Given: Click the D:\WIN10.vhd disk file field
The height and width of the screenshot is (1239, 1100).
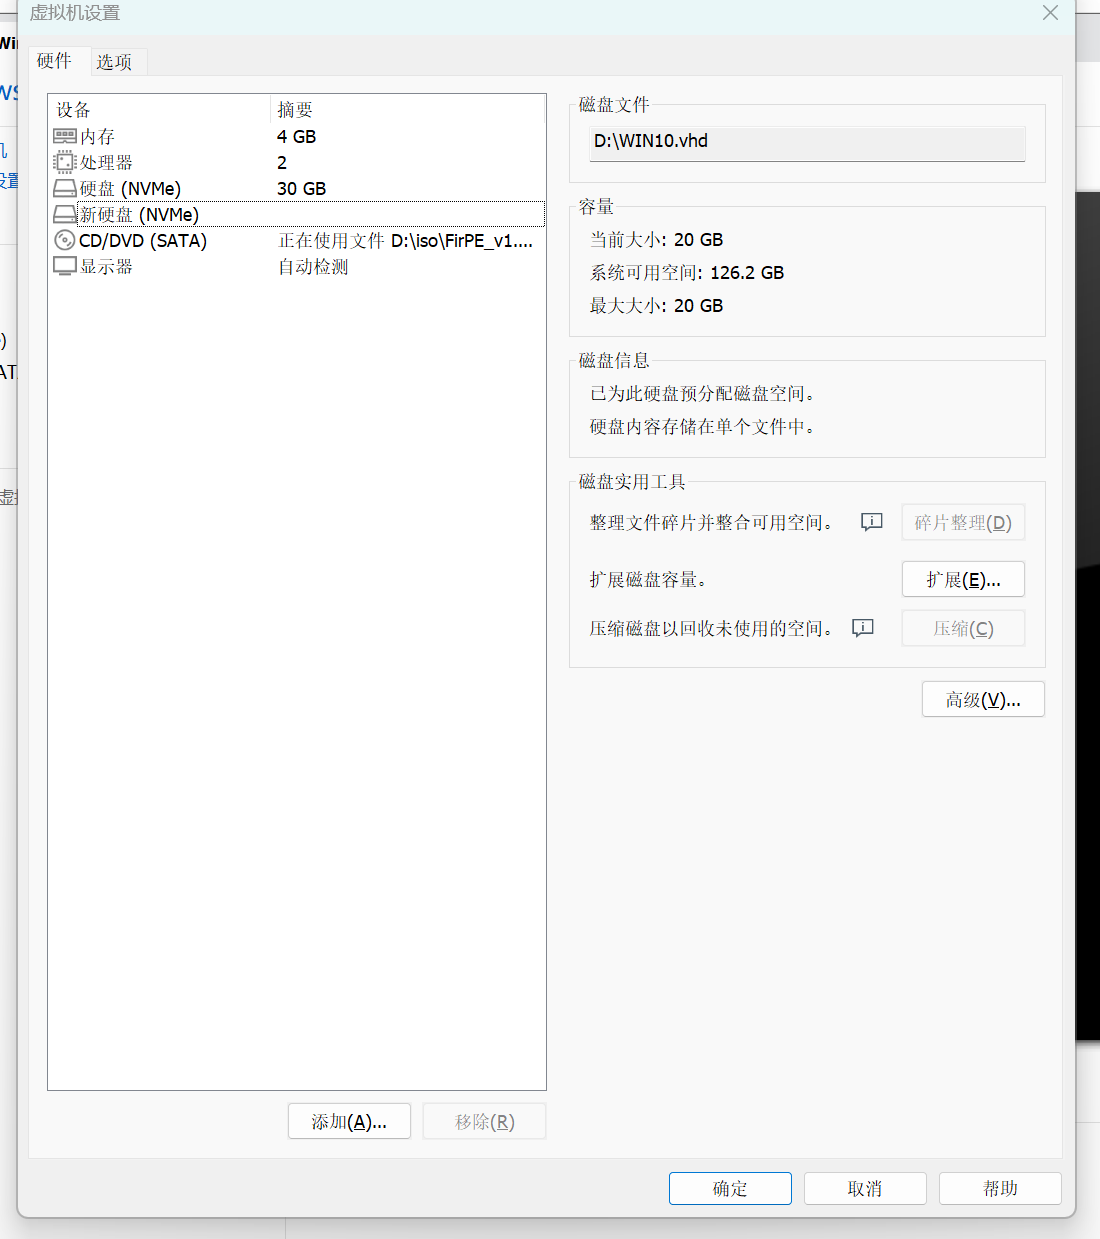Looking at the screenshot, I should coord(807,142).
